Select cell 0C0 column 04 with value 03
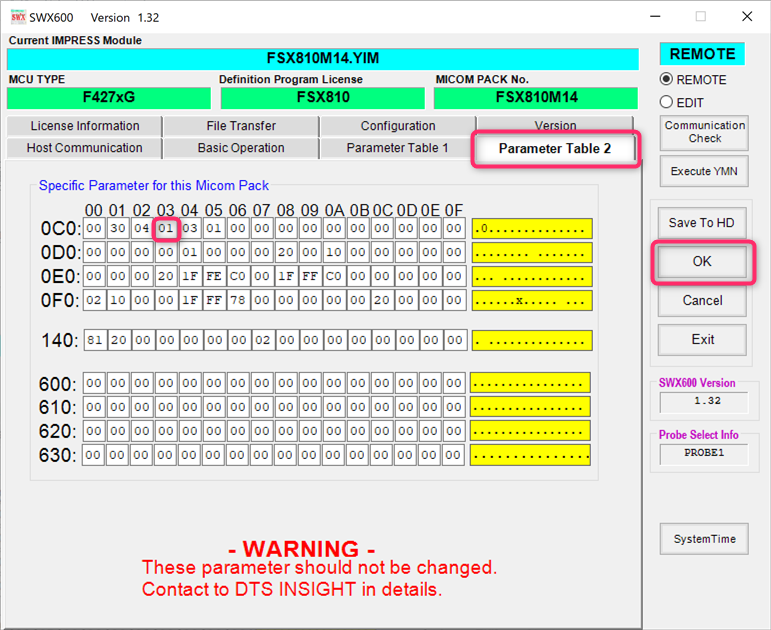 (x=190, y=228)
